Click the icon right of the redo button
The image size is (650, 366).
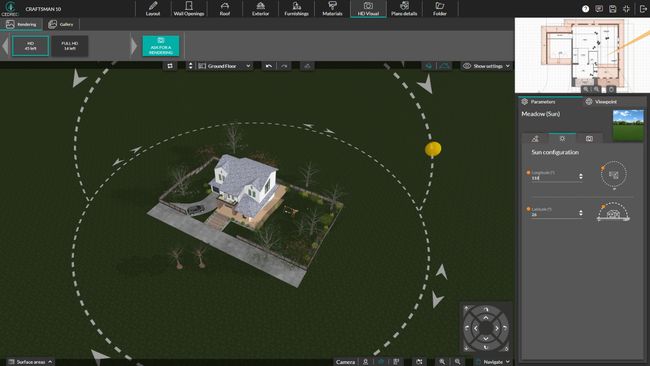(x=307, y=66)
